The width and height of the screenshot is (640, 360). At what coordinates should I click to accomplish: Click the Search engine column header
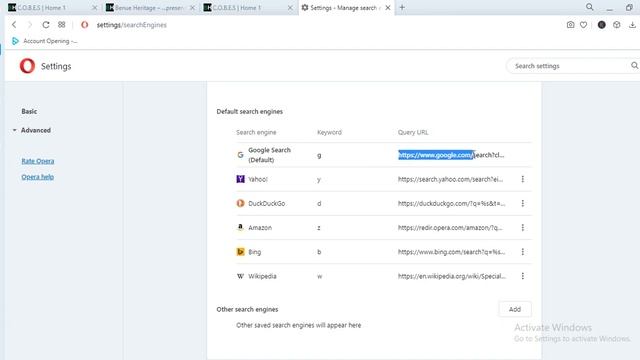(256, 132)
